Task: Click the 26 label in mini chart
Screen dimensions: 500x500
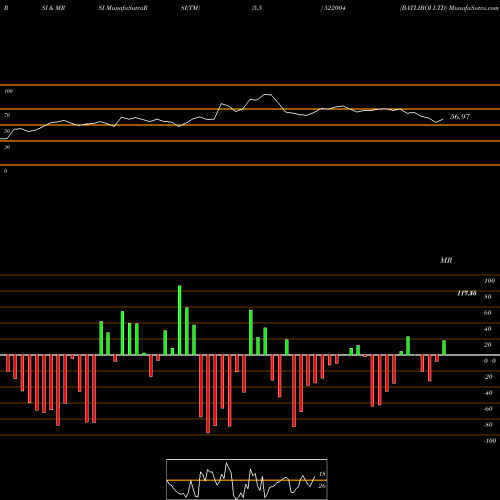Action: click(322, 486)
